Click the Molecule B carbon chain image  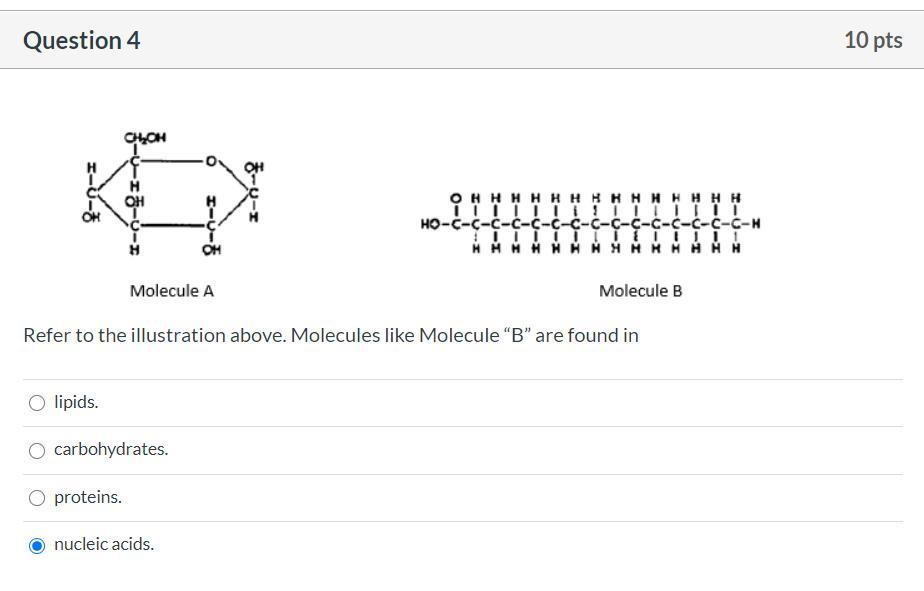[x=590, y=223]
